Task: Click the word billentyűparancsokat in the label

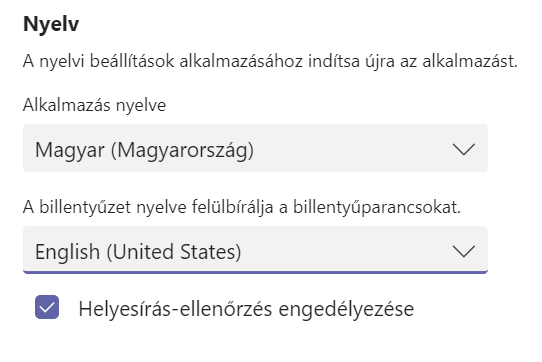Action: [x=377, y=207]
